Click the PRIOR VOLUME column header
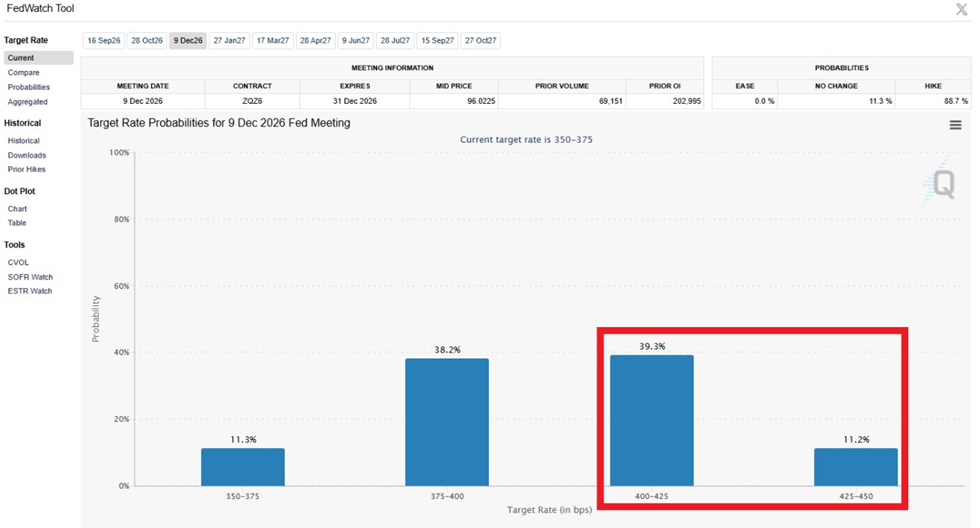980x528 pixels. click(x=562, y=86)
